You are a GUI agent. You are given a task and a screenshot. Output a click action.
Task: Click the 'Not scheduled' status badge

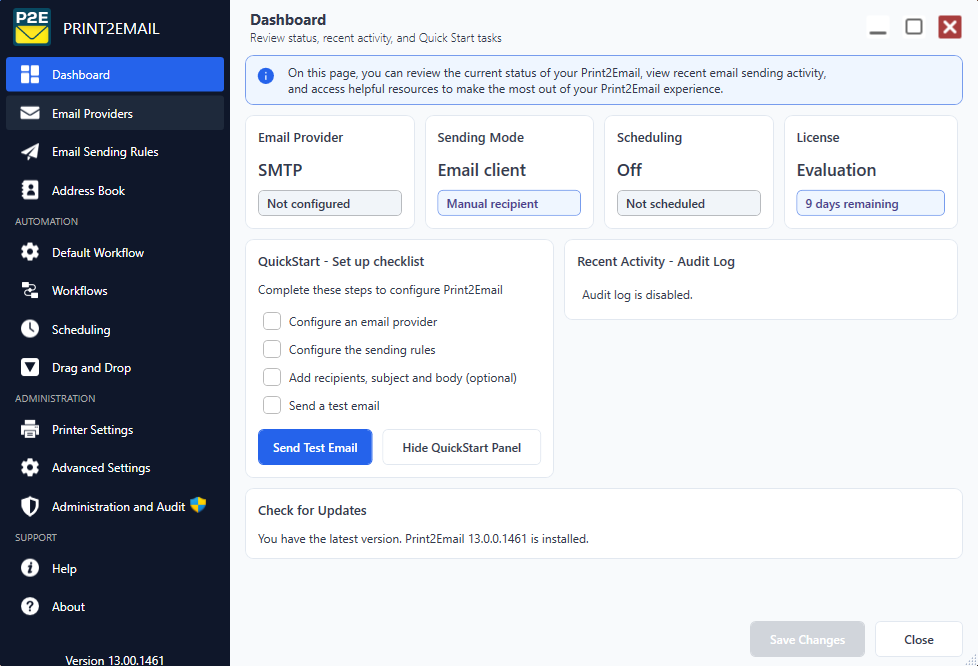(x=689, y=203)
